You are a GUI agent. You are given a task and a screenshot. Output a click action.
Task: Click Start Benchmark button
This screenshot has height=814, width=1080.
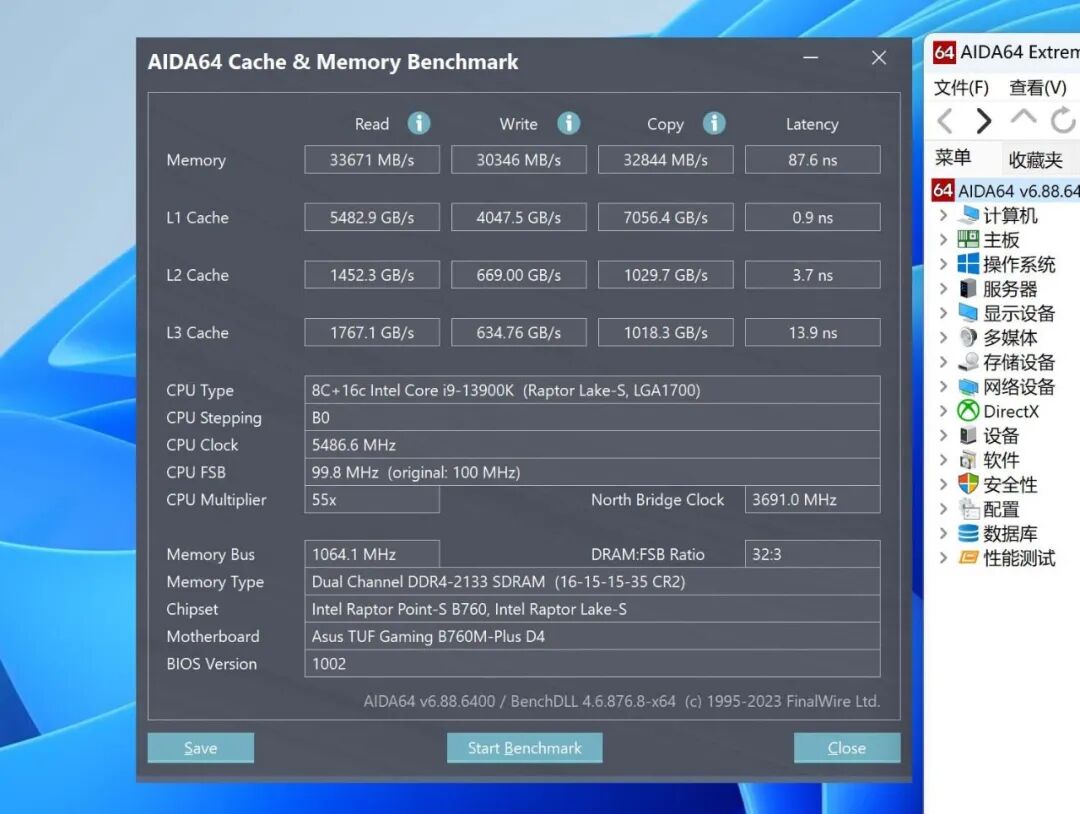[525, 748]
